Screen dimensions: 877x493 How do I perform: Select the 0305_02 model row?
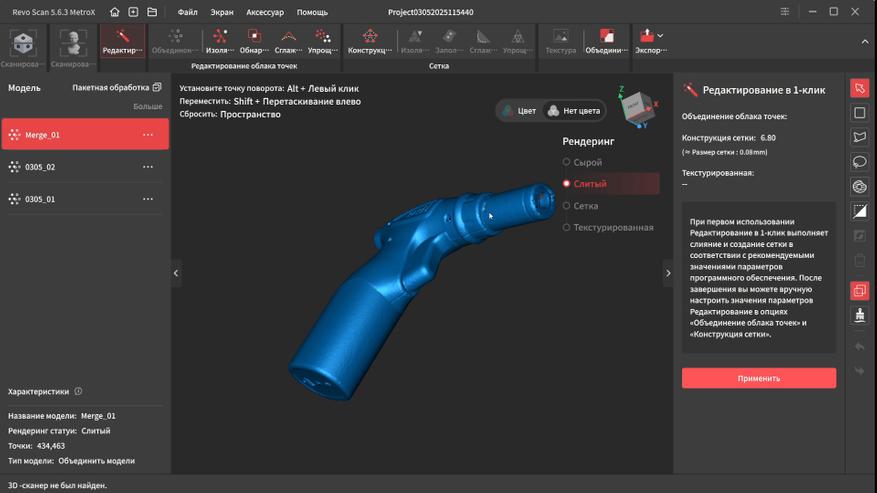(85, 167)
